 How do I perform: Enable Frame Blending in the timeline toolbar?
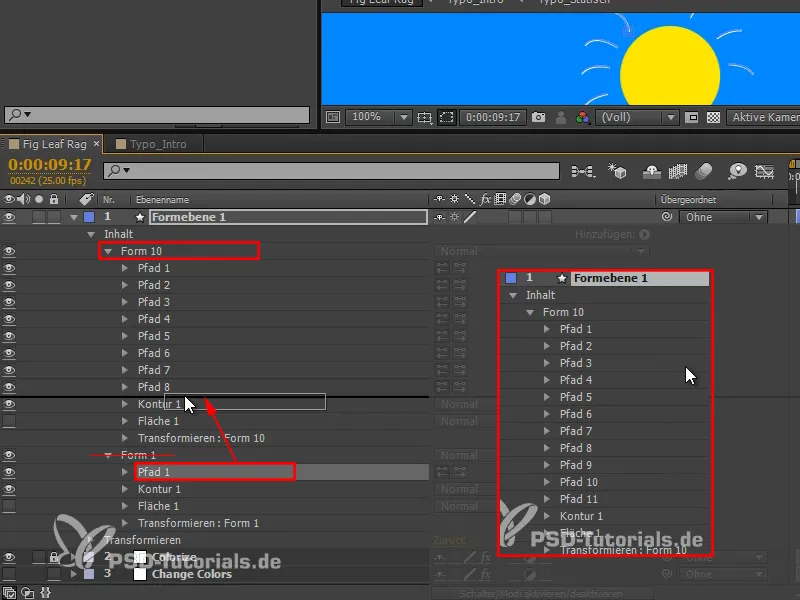click(x=678, y=172)
